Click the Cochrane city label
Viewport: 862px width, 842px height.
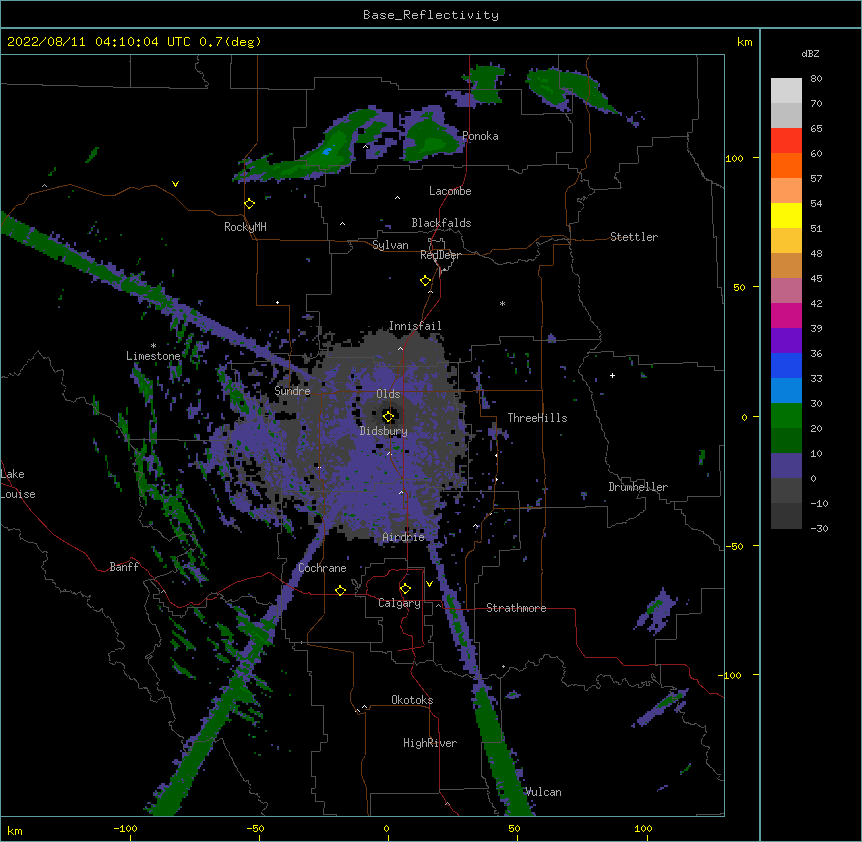pyautogui.click(x=322, y=568)
